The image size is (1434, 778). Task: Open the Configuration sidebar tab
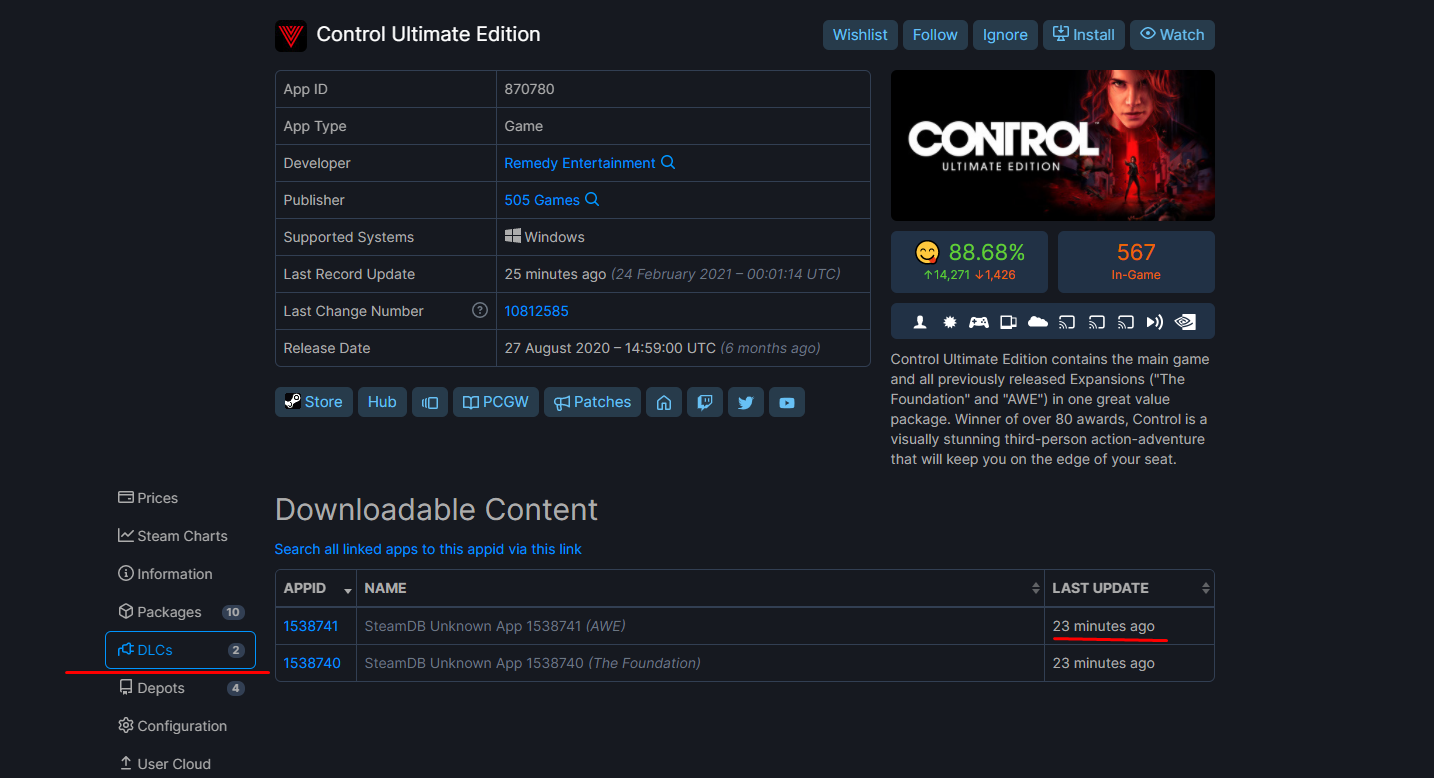tap(180, 726)
